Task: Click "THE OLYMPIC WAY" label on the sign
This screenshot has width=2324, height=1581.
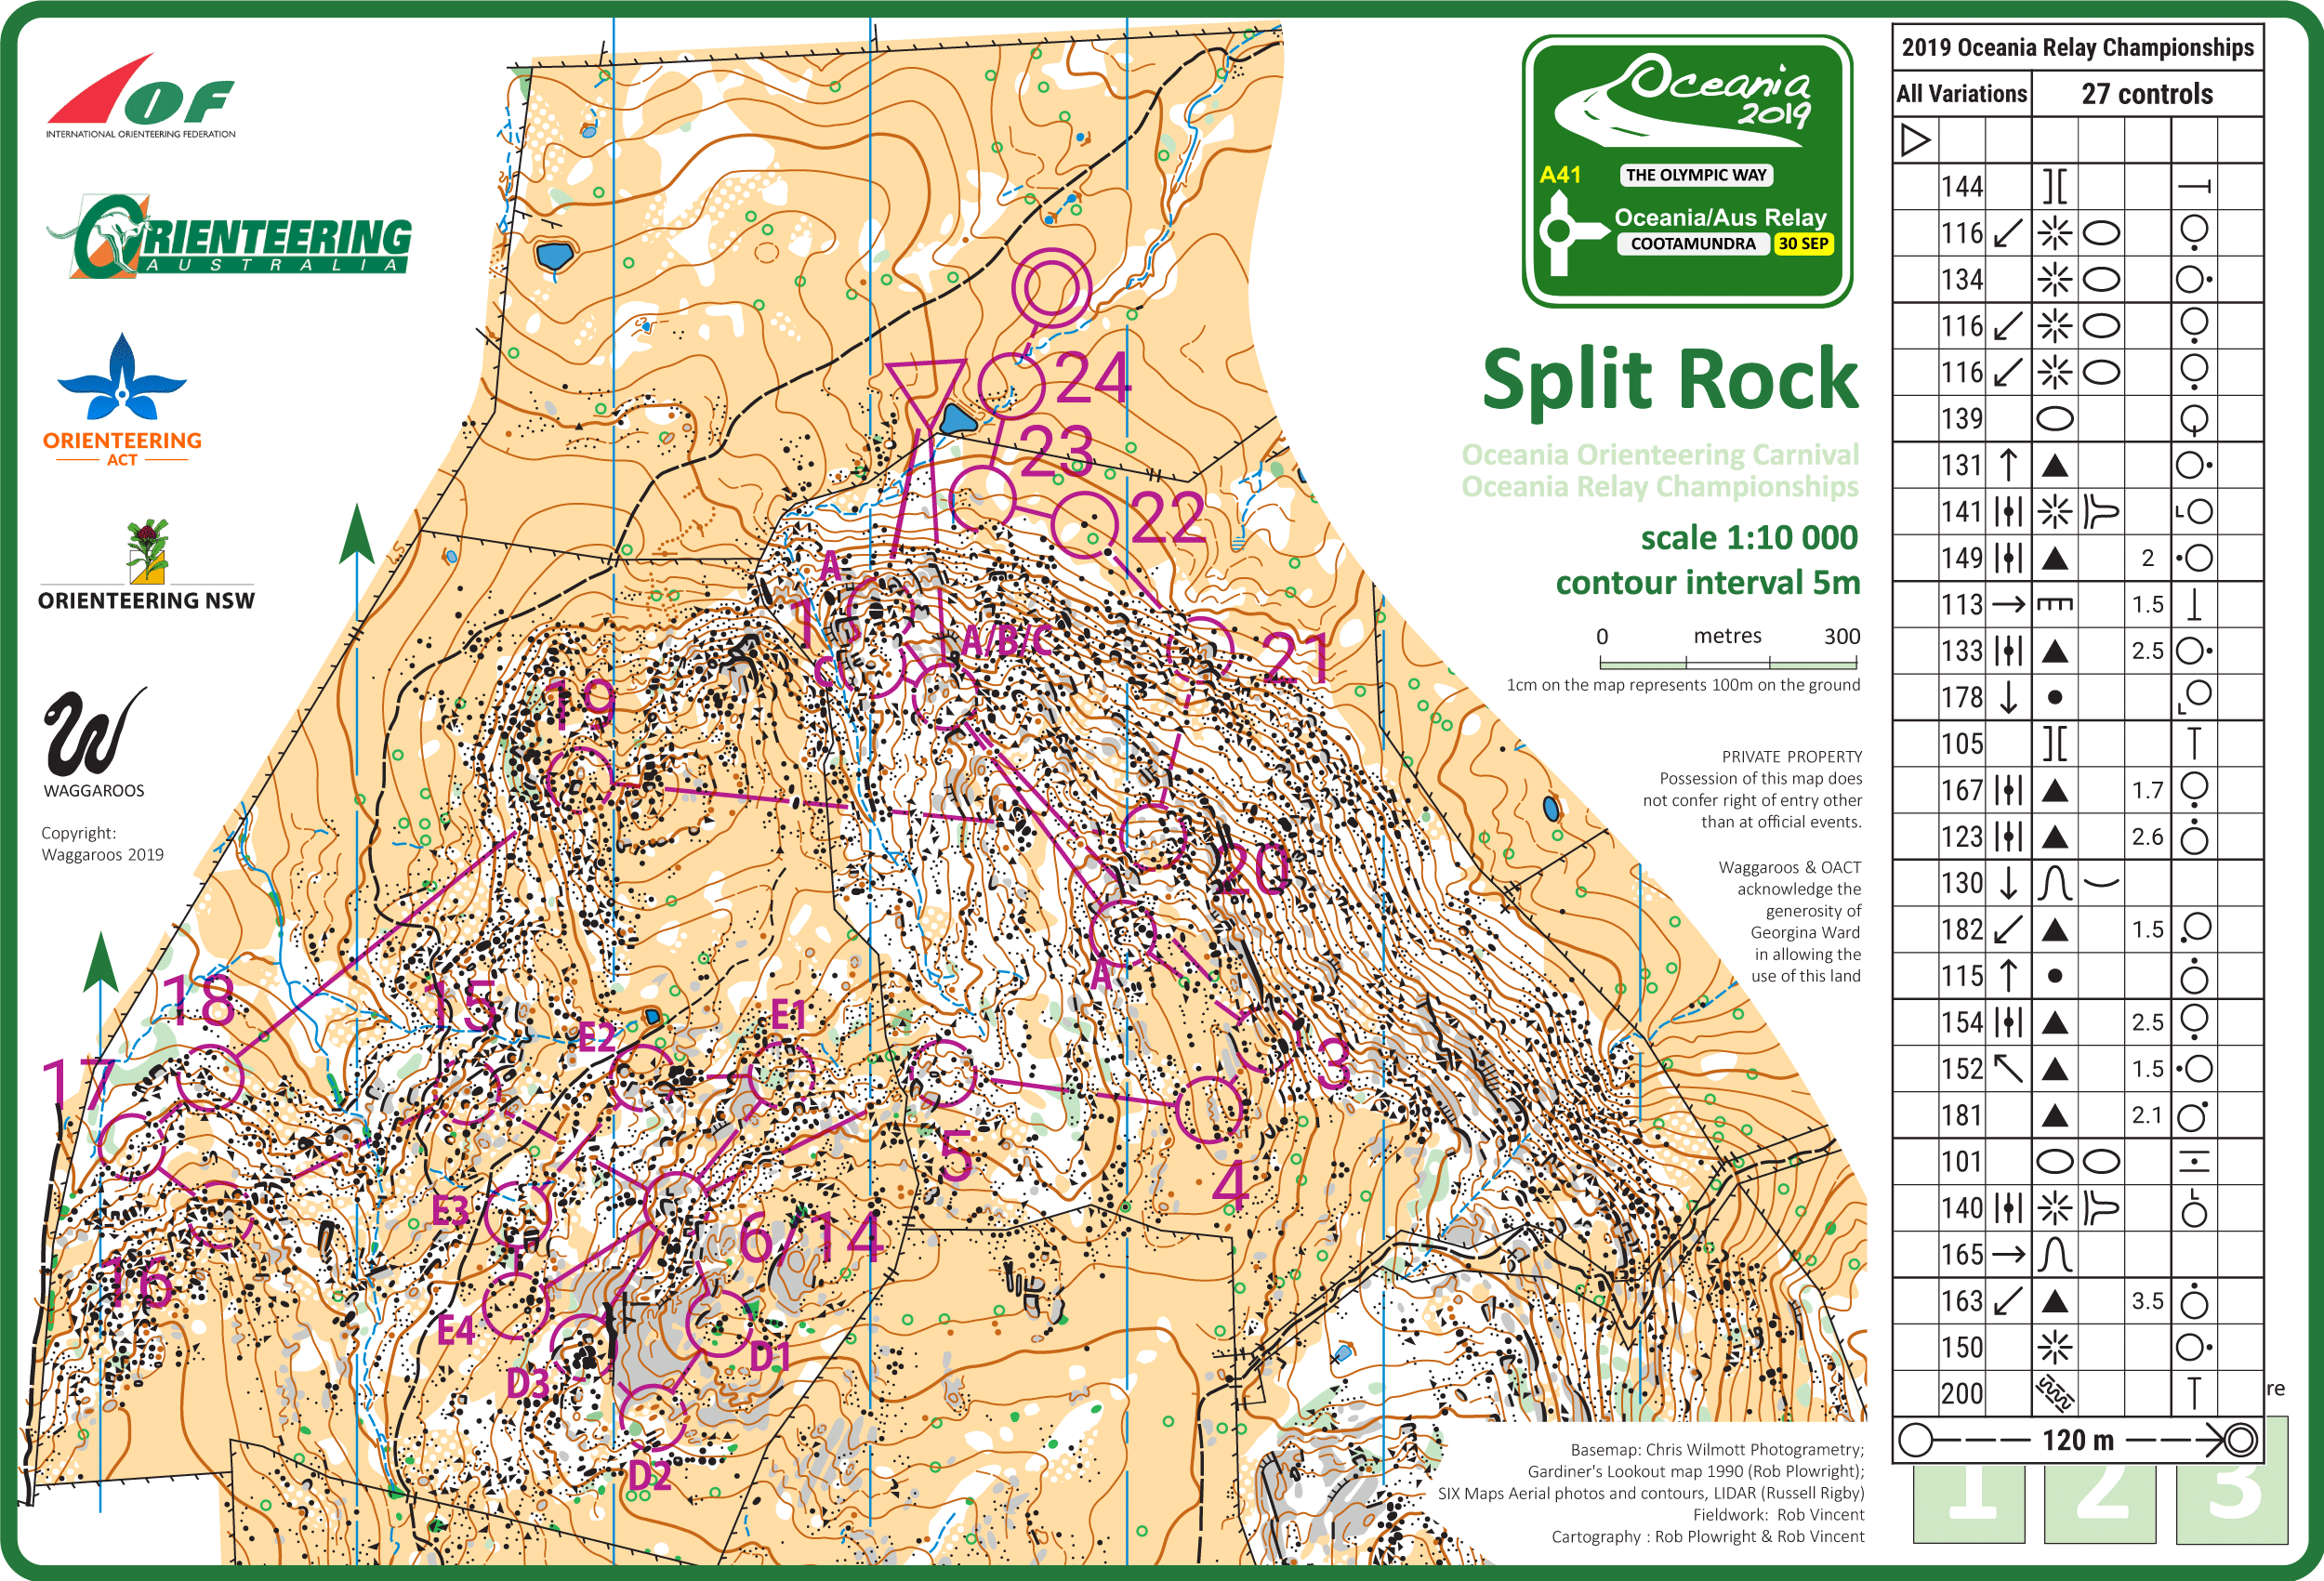Action: (1696, 175)
